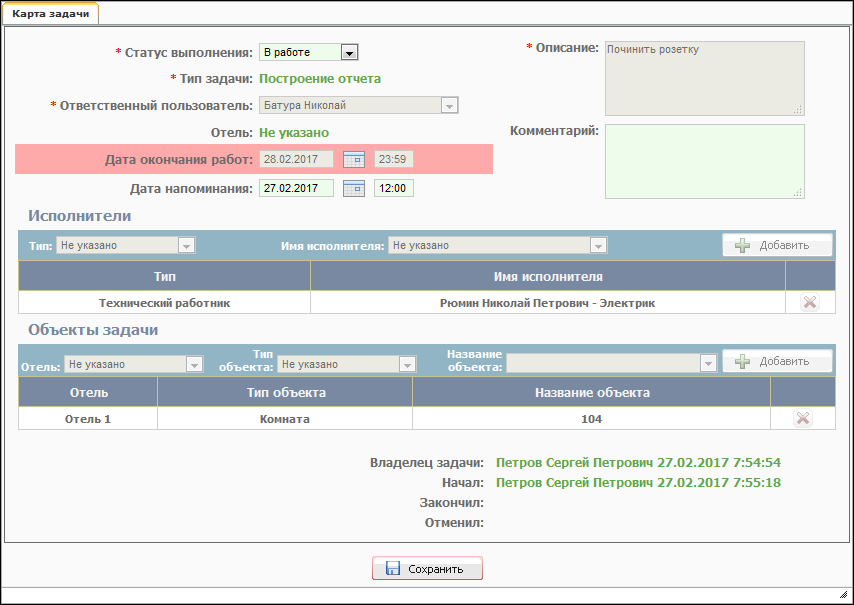
Task: Click the Описание text area
Action: pos(704,78)
